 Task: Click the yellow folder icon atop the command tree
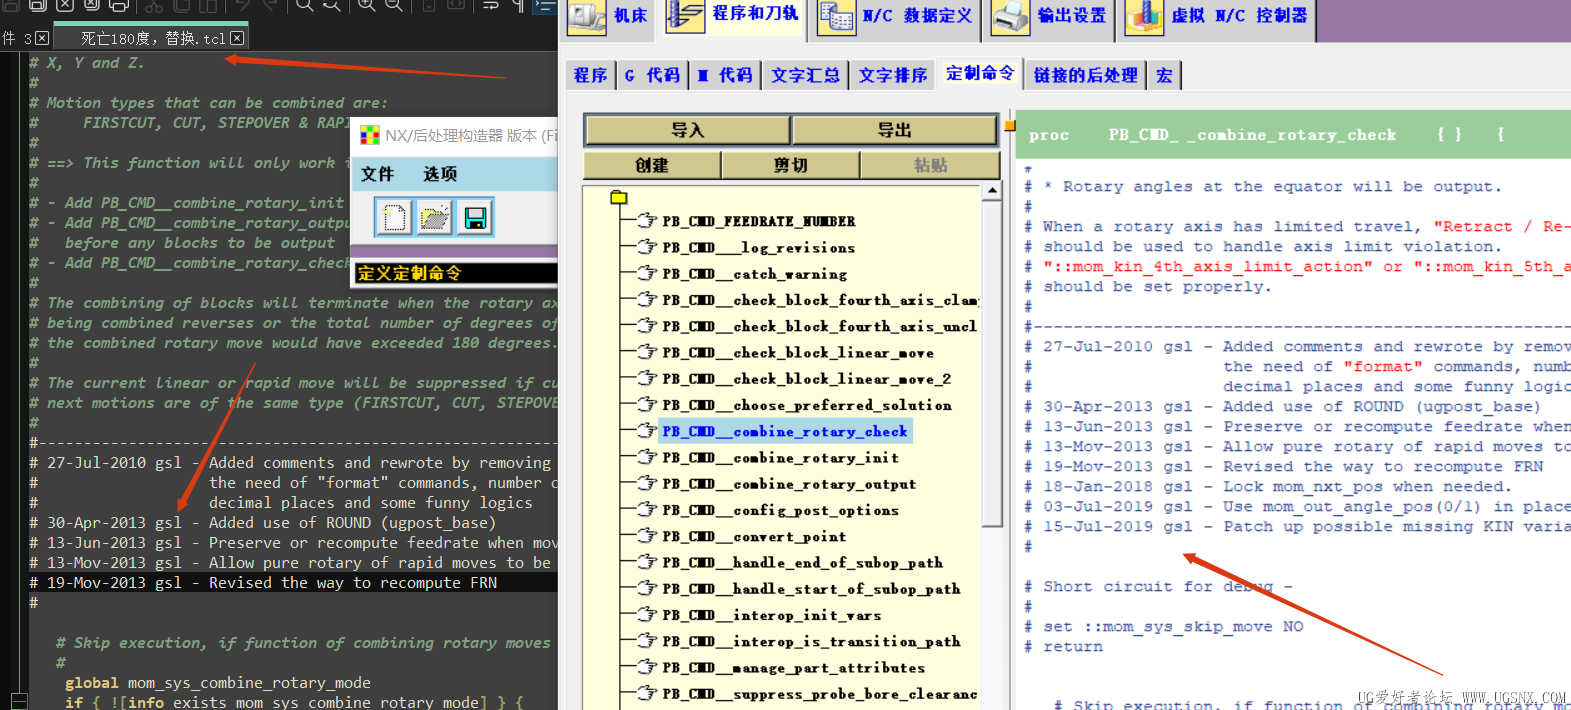pos(619,197)
